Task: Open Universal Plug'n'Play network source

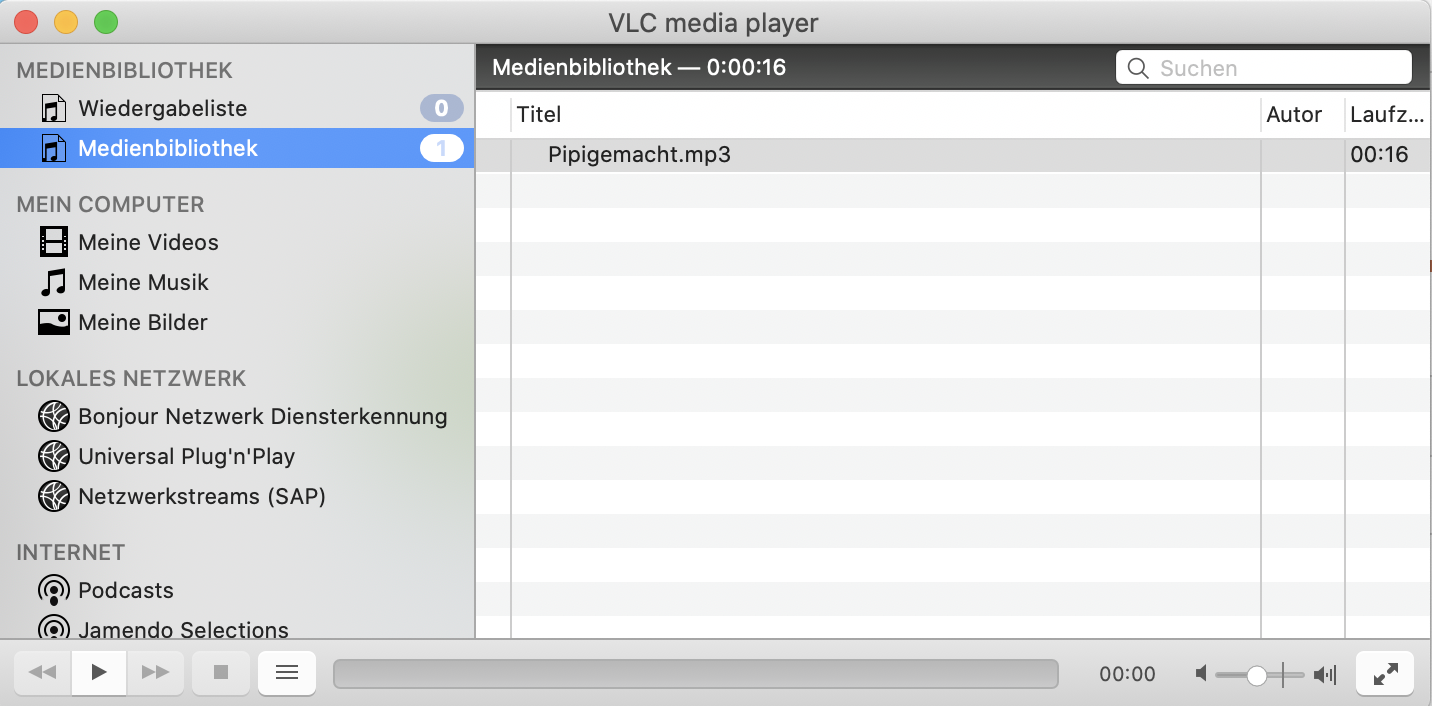Action: point(237,456)
